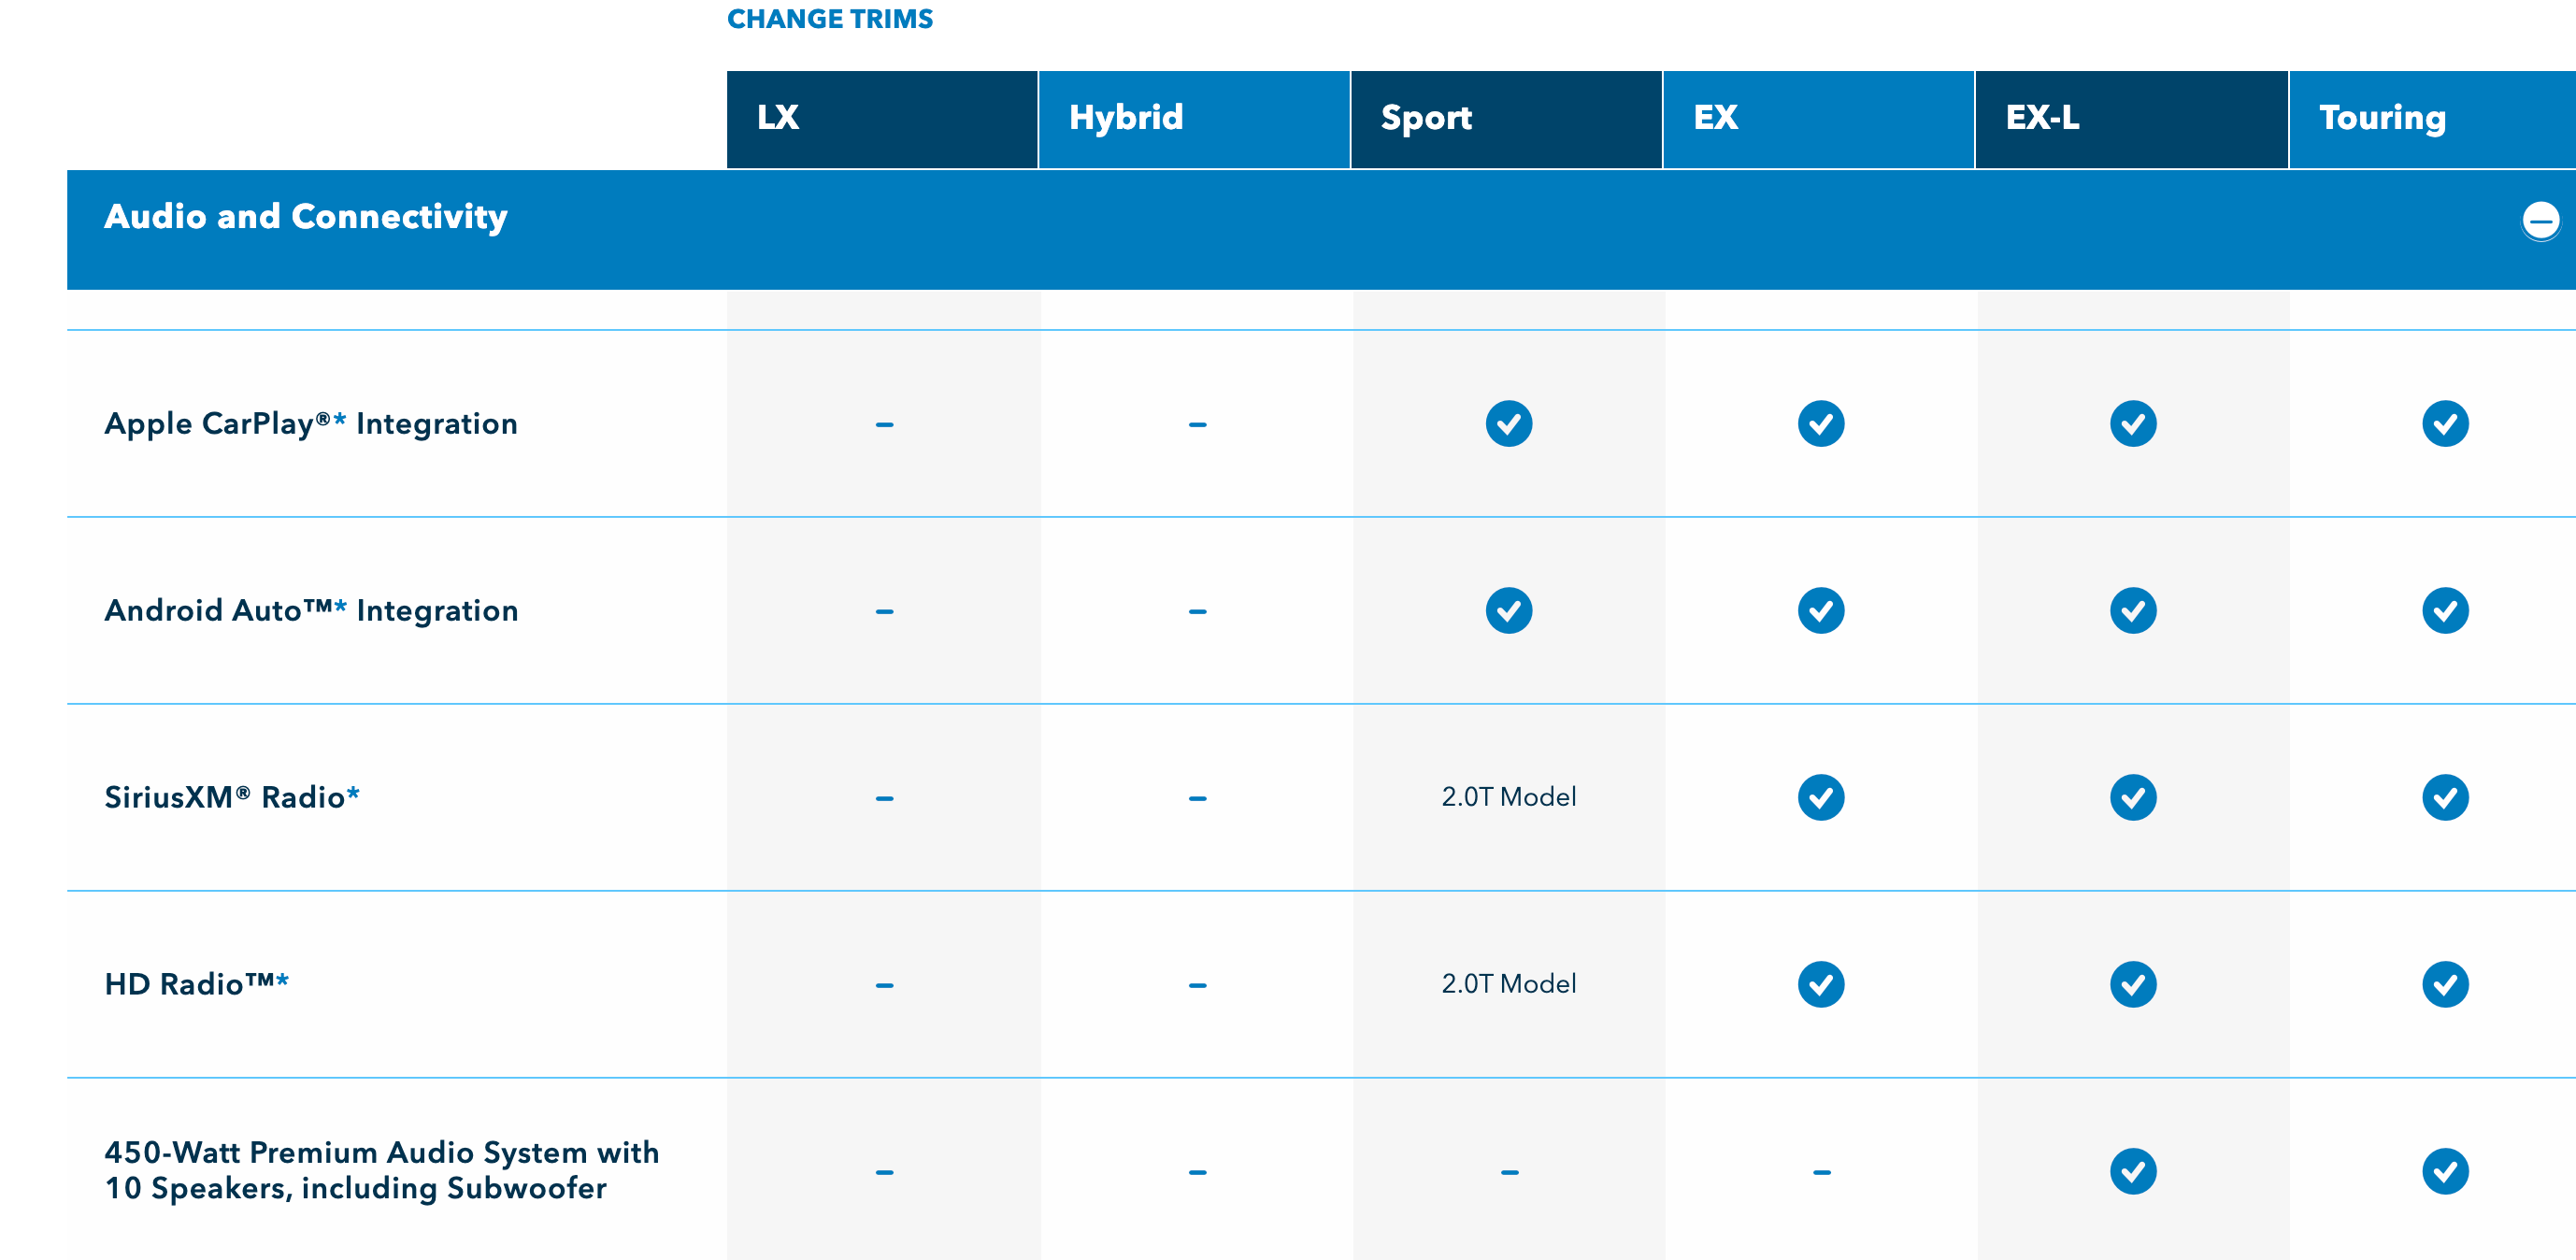The image size is (2576, 1260).
Task: Click HD Radio dash for Hybrid
Action: pos(1197,986)
